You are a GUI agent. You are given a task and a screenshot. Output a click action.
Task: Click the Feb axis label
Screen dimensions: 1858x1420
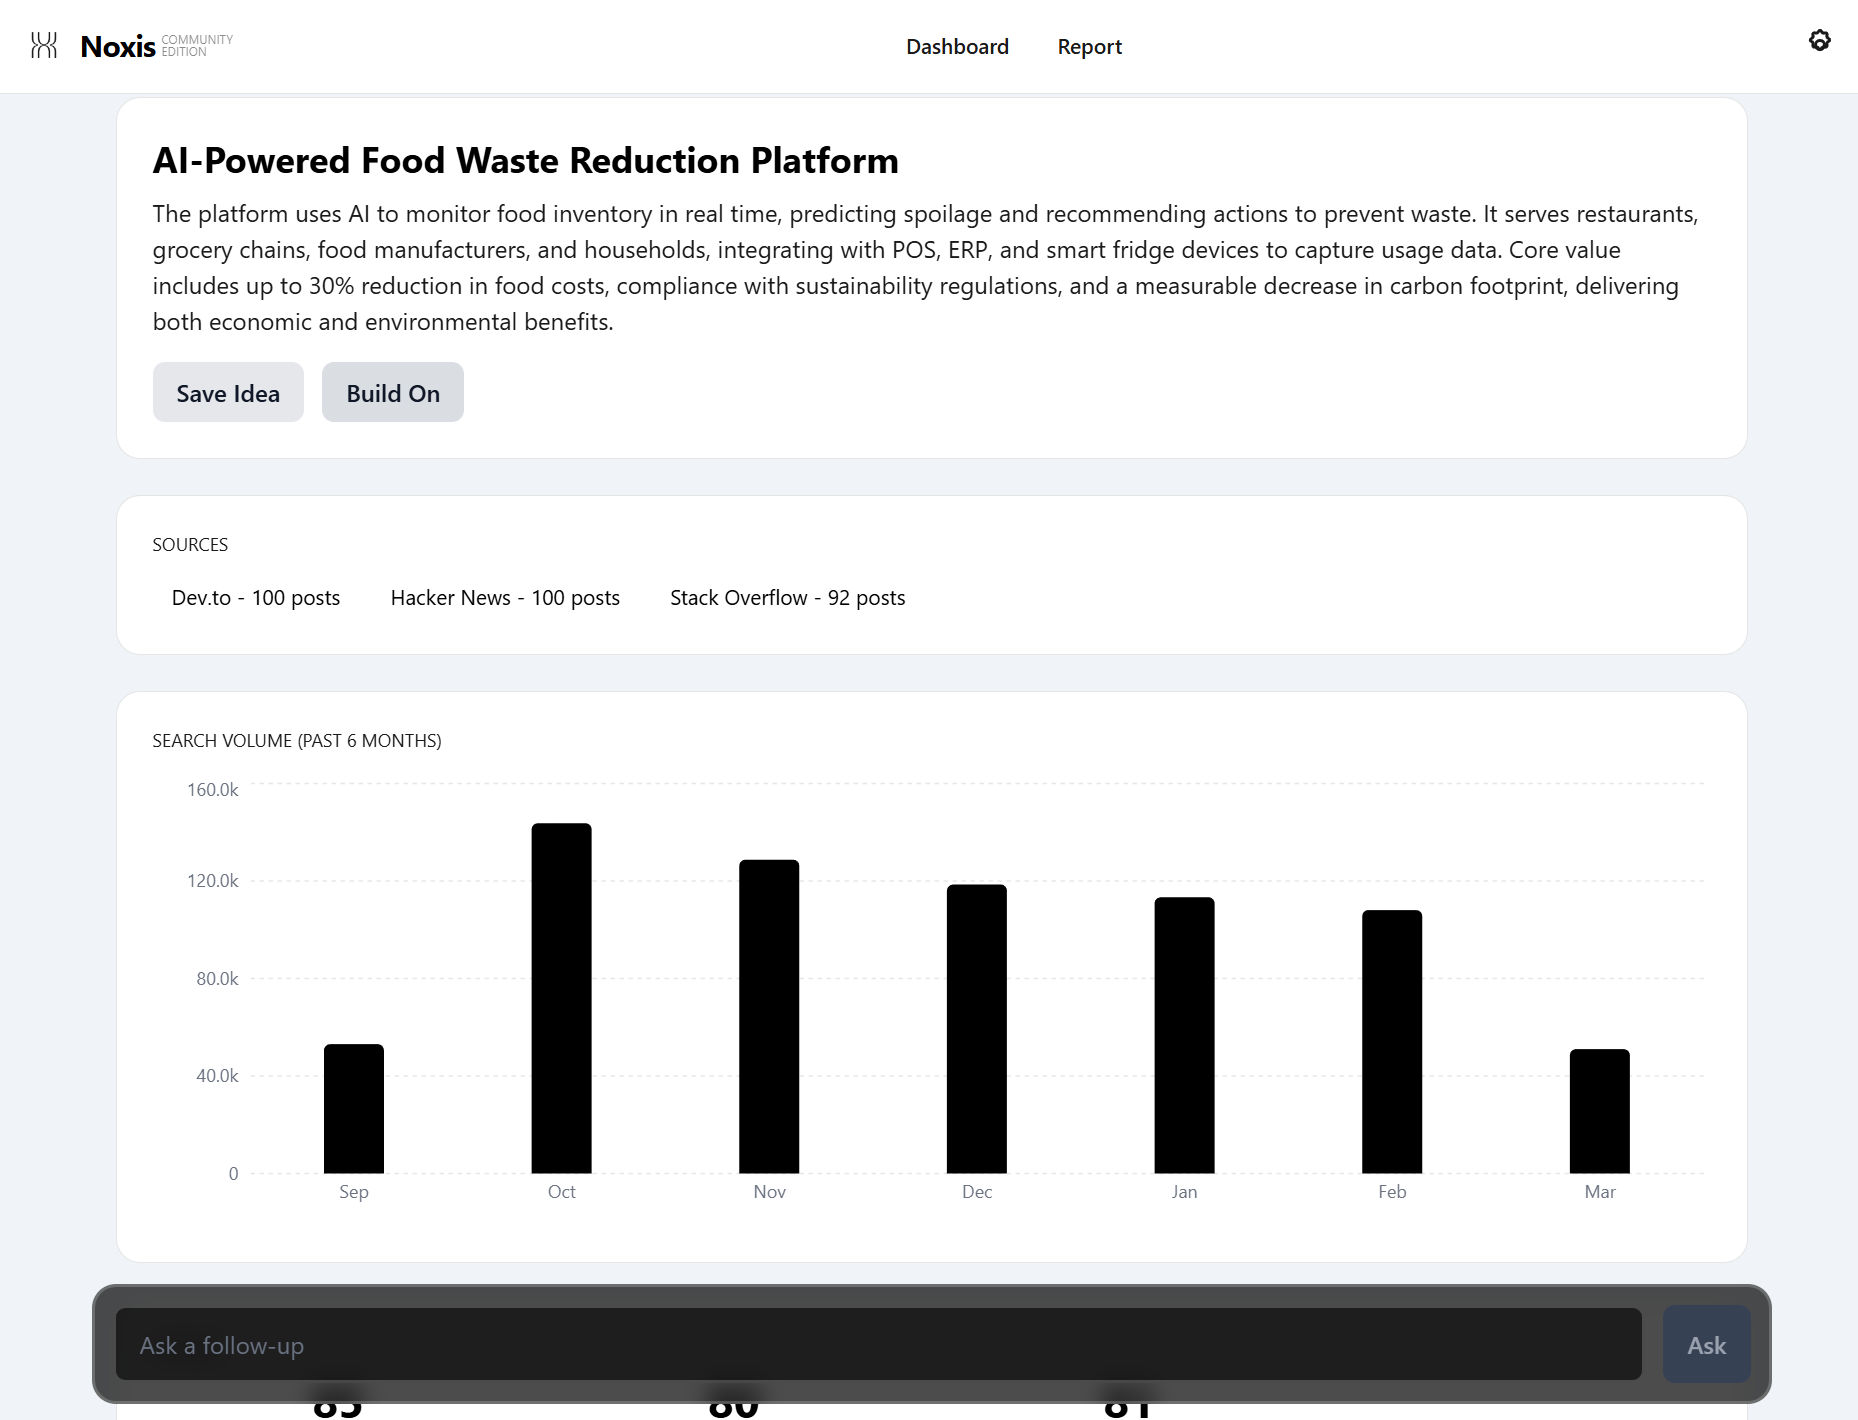[1391, 1191]
